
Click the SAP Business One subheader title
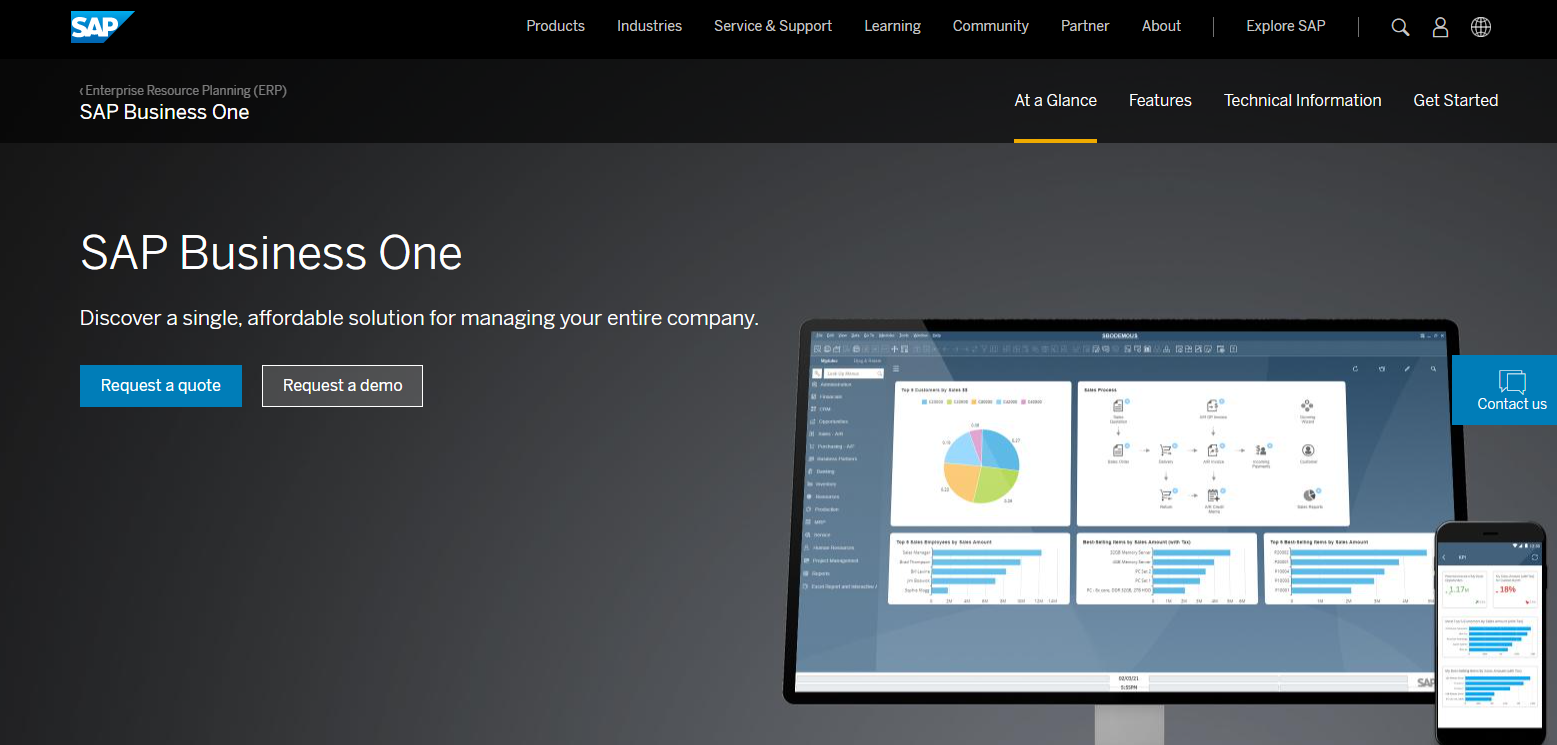(164, 112)
